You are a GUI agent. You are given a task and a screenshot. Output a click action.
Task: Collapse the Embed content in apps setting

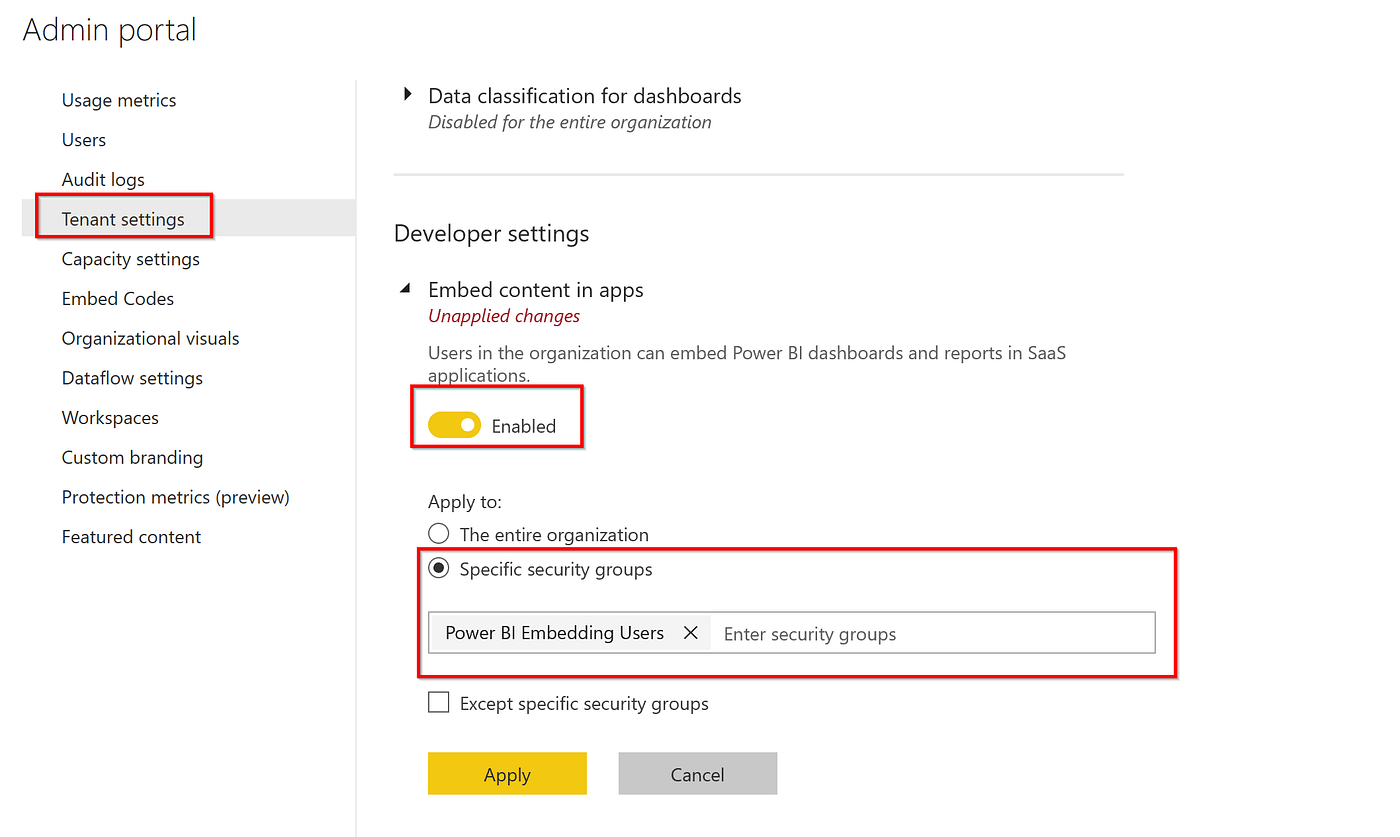[x=406, y=289]
